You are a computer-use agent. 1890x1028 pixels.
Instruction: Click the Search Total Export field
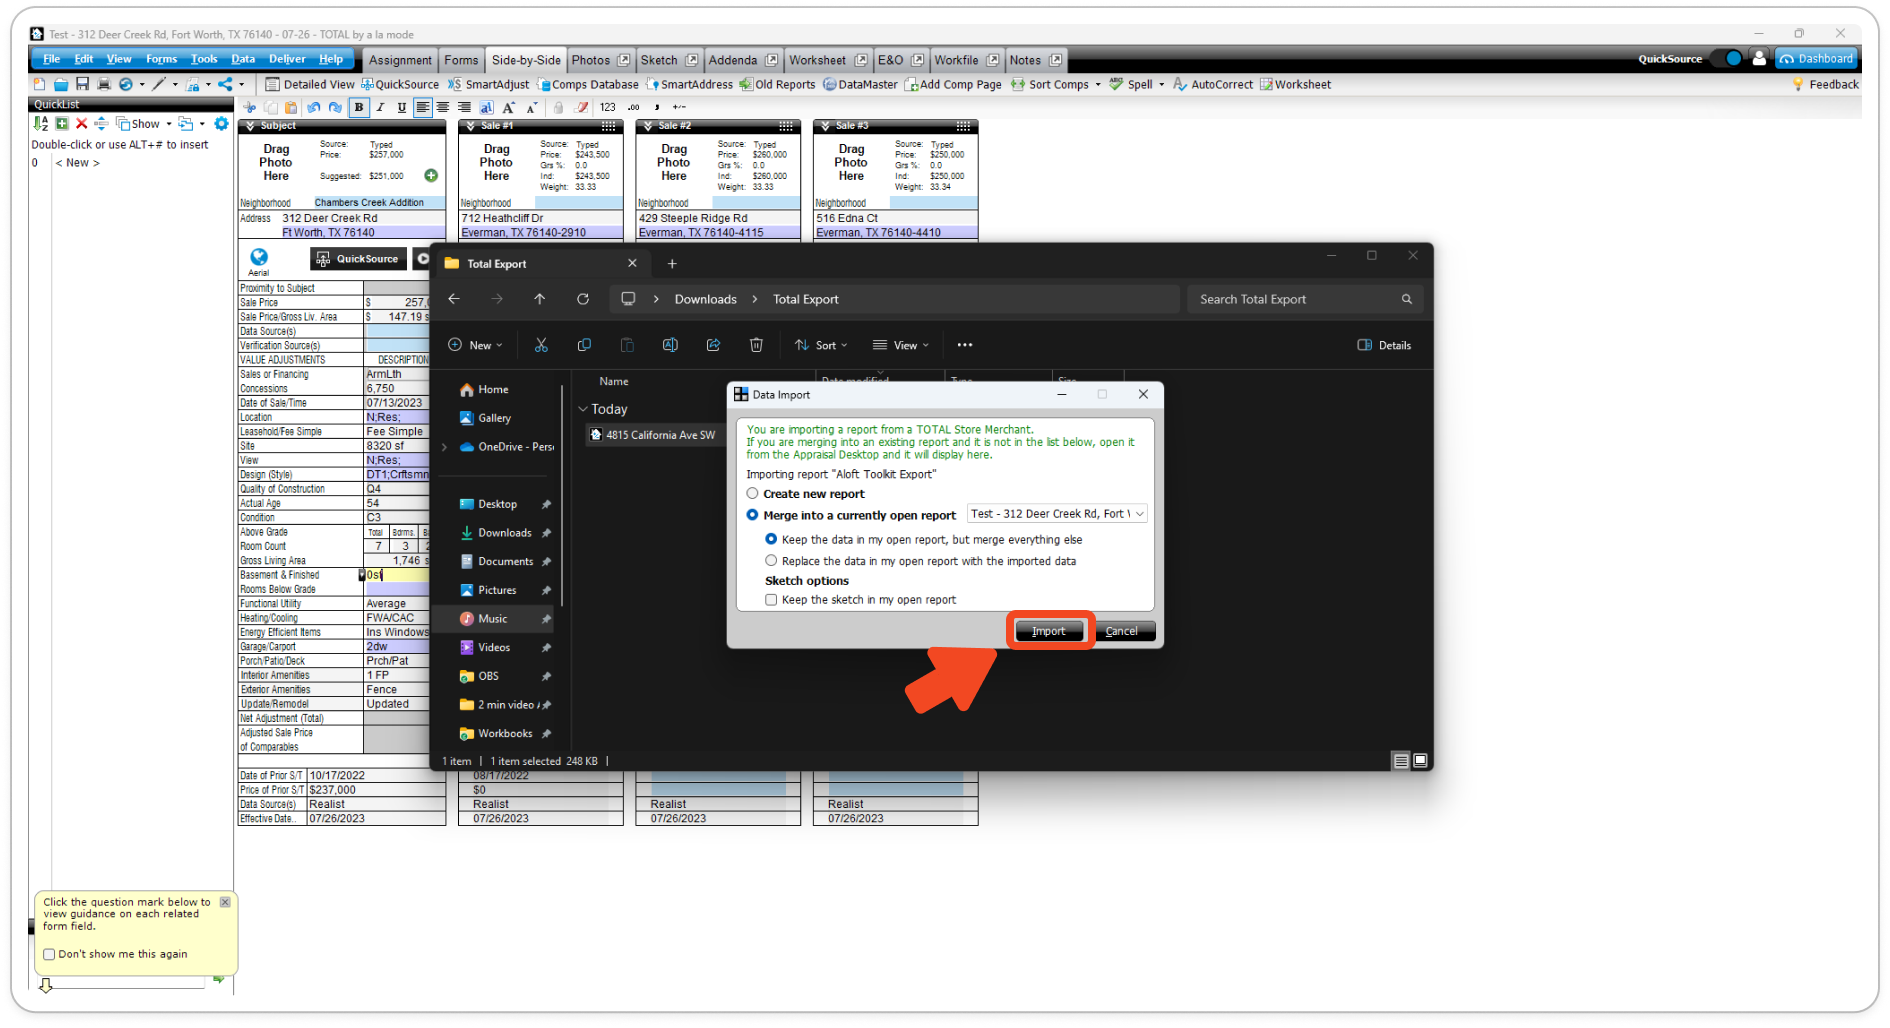(x=1304, y=299)
